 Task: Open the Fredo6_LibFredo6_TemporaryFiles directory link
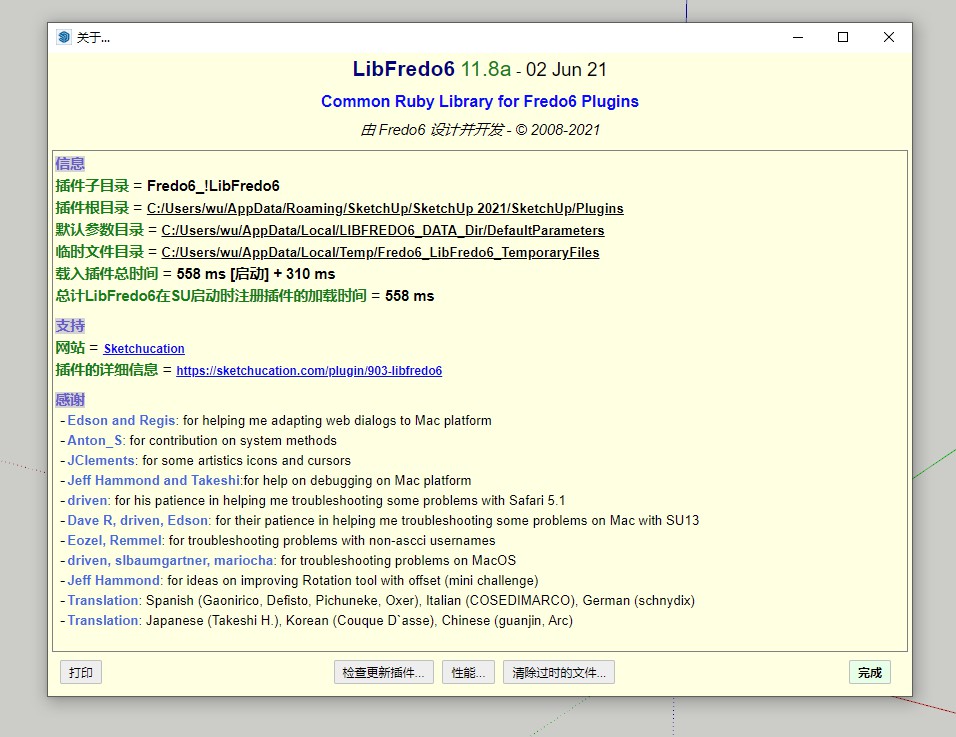coord(380,253)
